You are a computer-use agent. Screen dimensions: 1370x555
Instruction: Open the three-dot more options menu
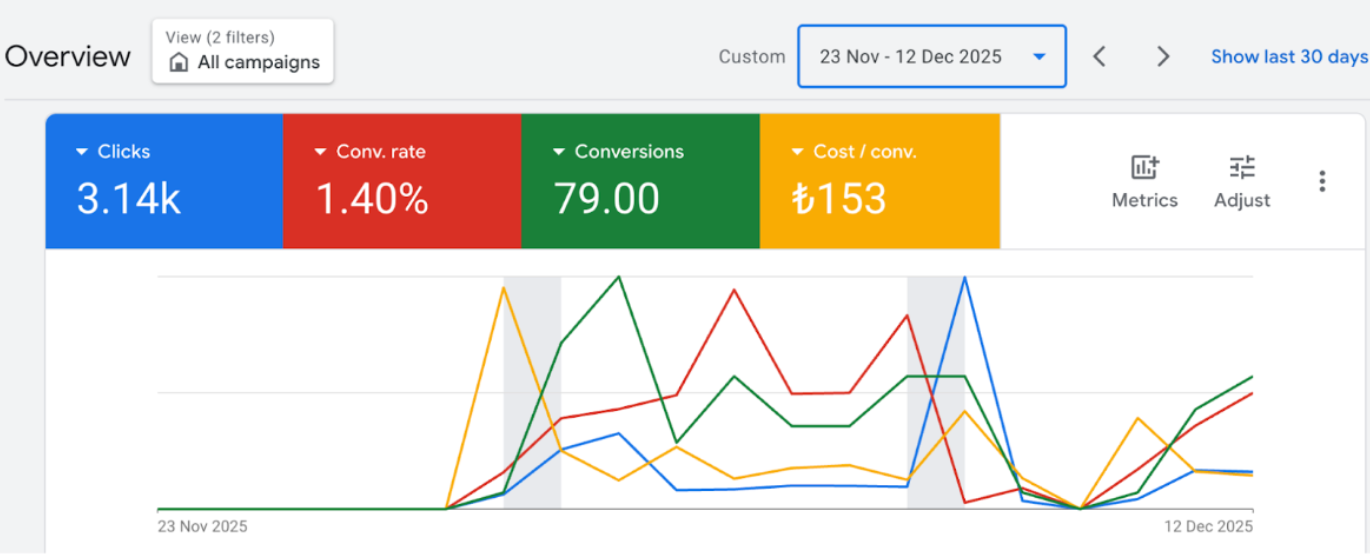(x=1322, y=181)
